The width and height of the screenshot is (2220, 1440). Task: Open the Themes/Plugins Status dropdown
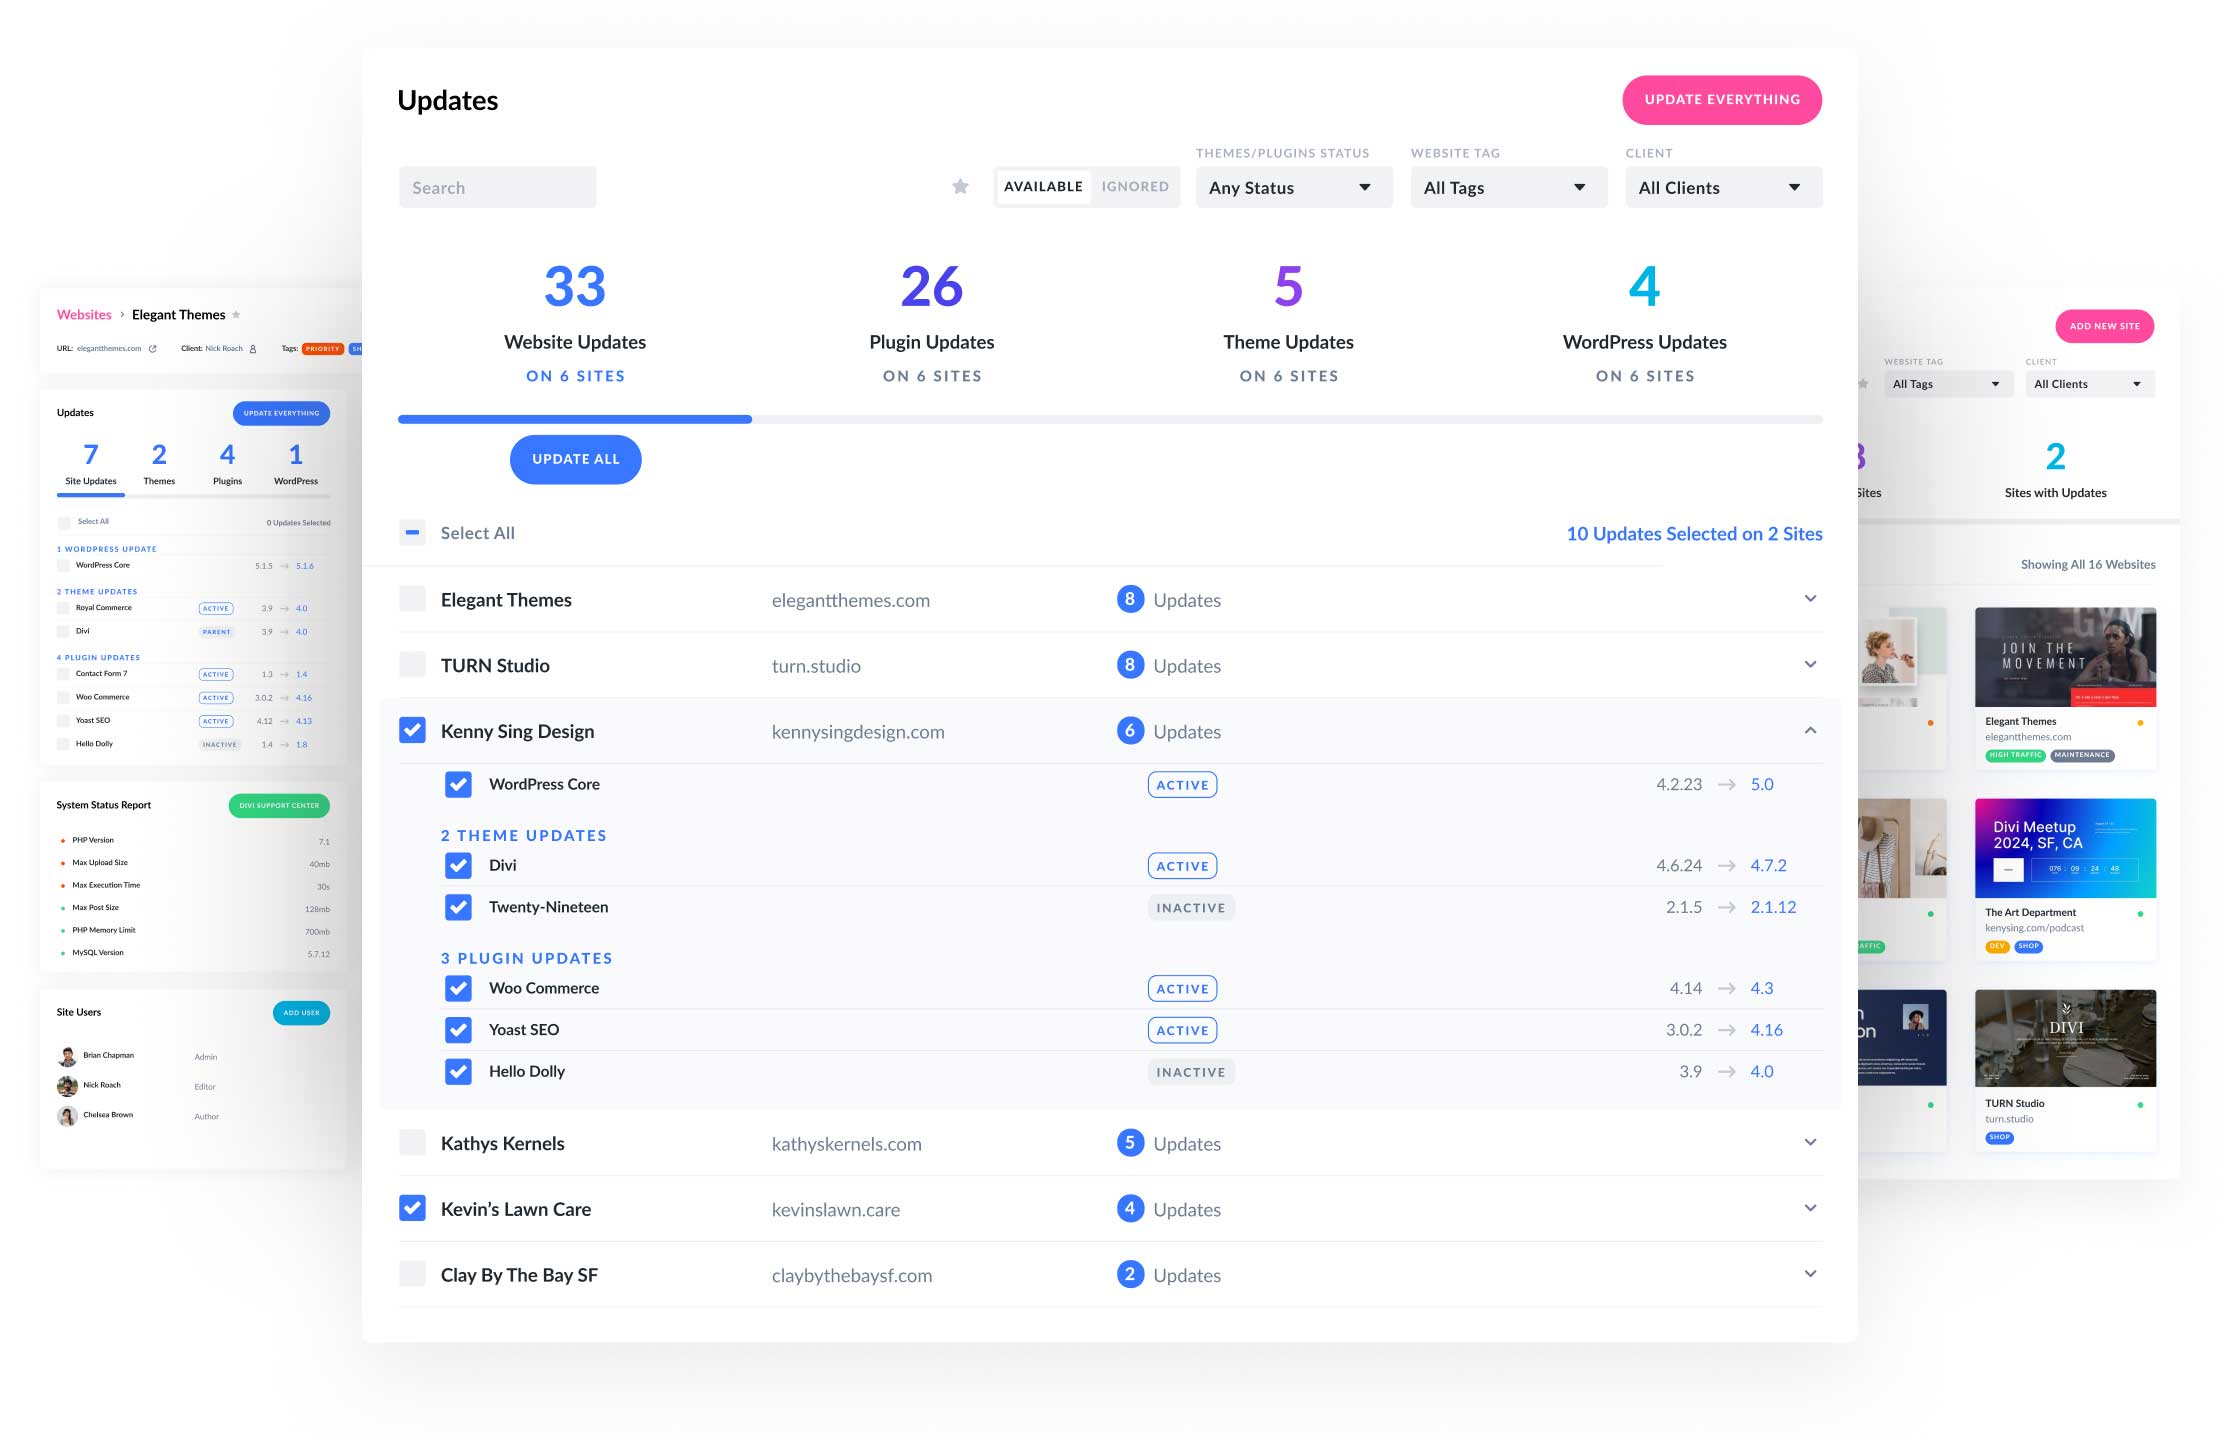point(1288,186)
